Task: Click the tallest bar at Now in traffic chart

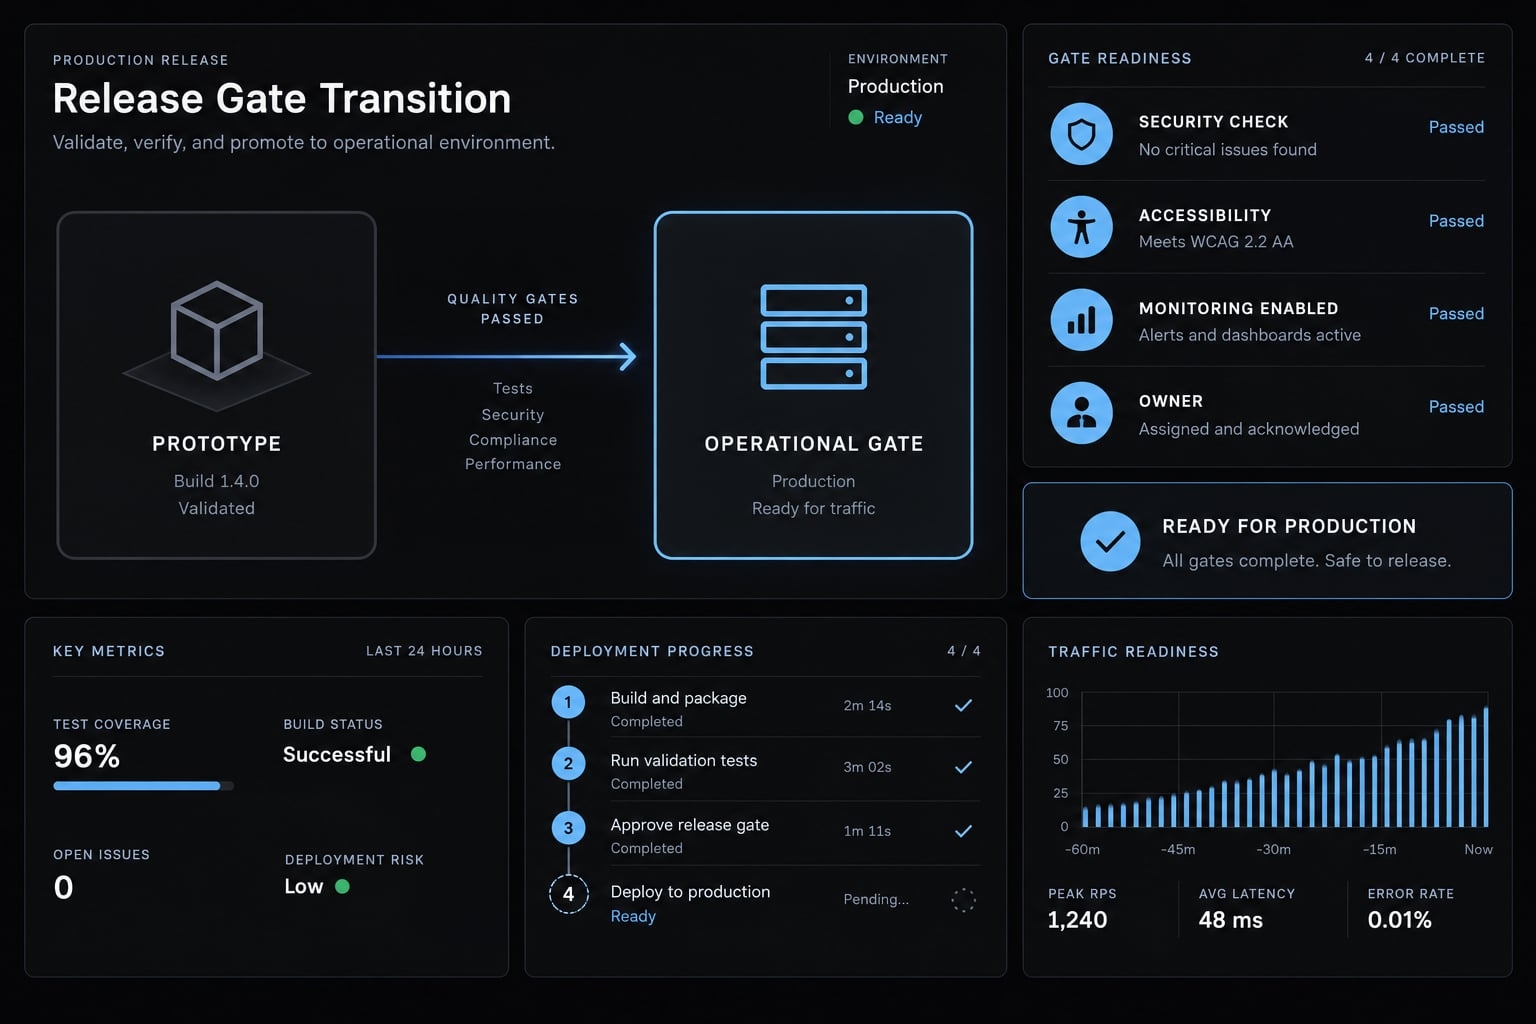Action: [x=1486, y=767]
